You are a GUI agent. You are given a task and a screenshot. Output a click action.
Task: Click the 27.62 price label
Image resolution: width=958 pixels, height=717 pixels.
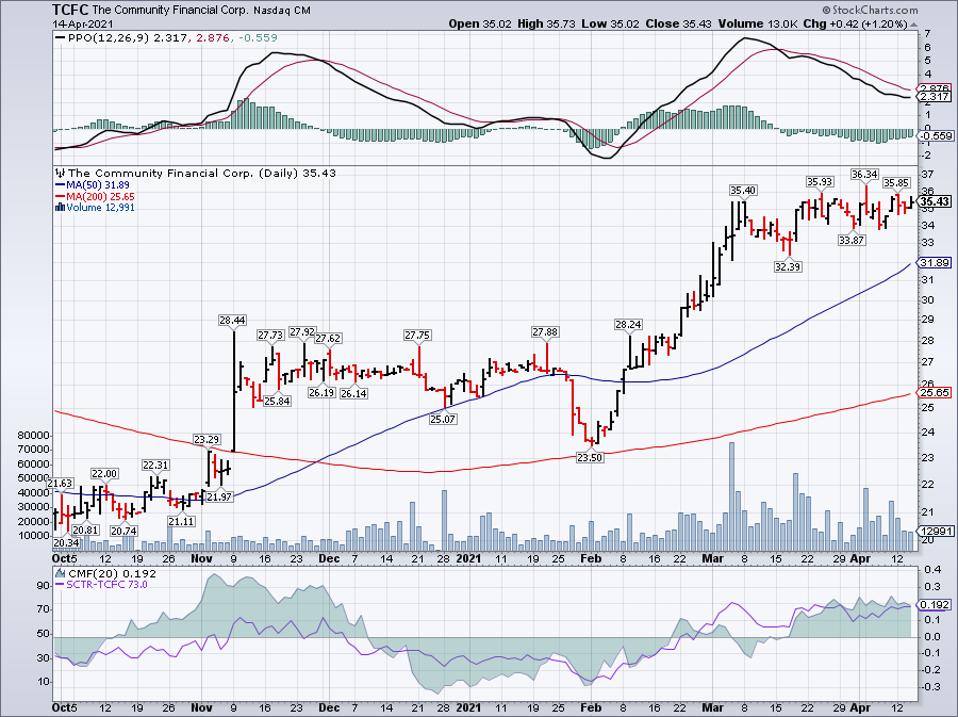coord(329,338)
